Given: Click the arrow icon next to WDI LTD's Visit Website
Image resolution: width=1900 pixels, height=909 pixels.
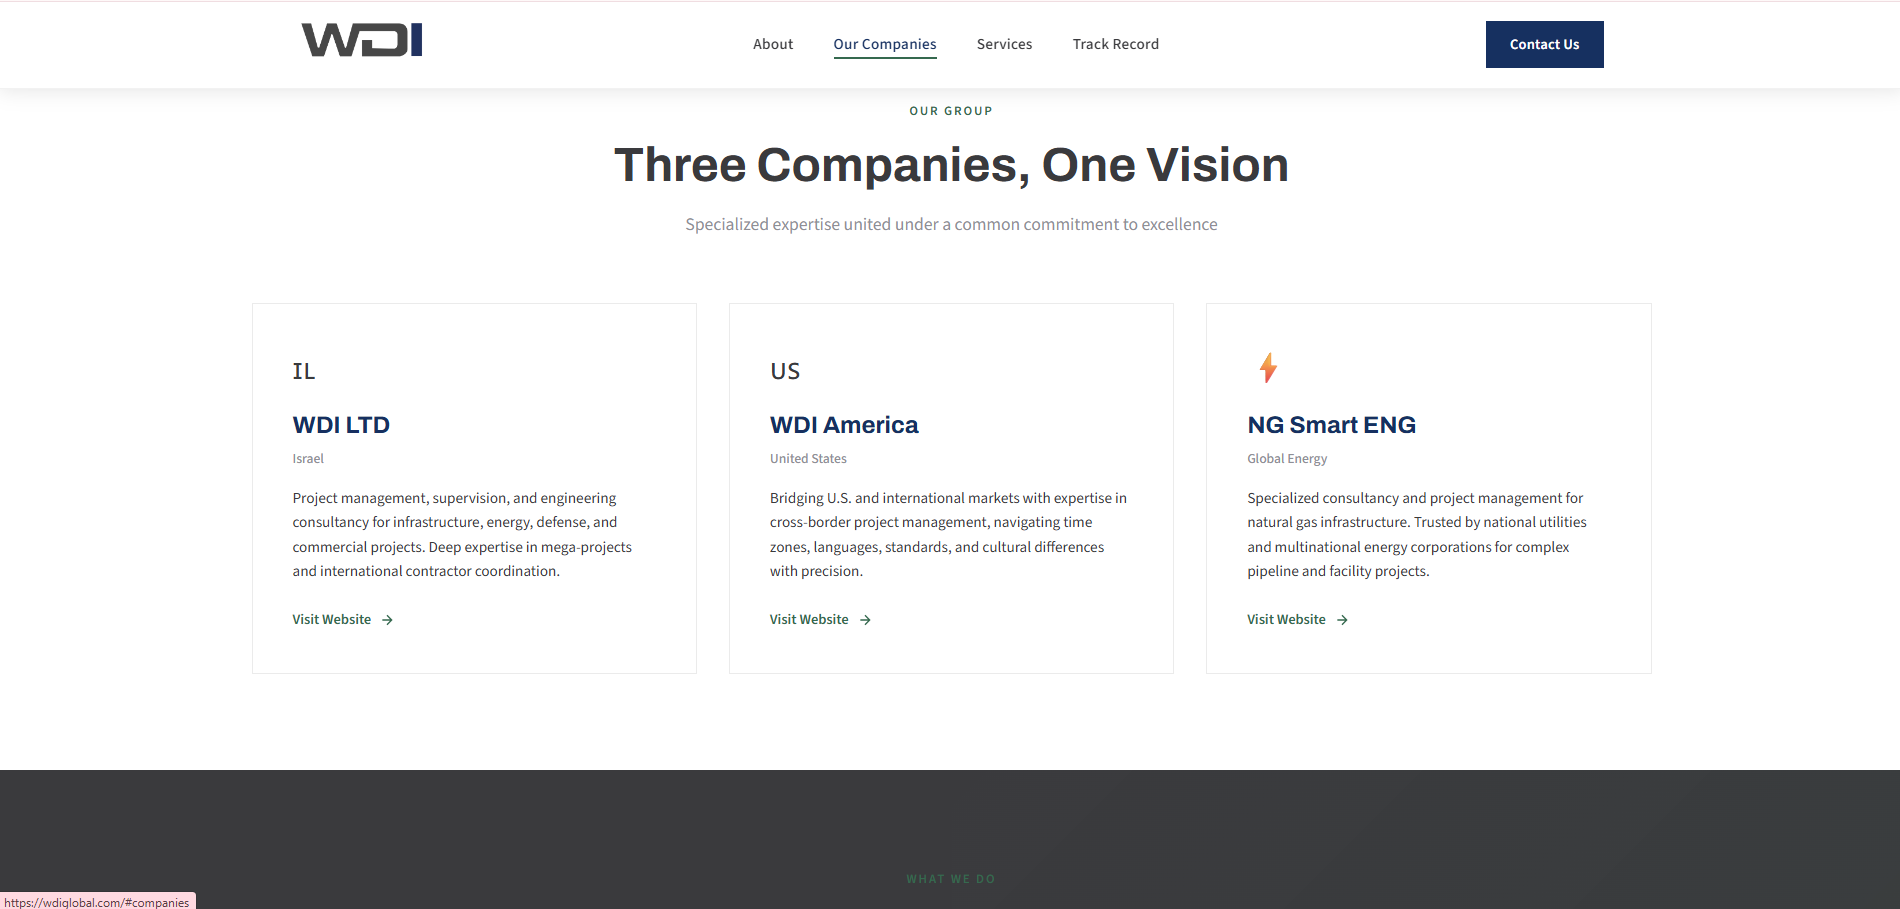Looking at the screenshot, I should (x=386, y=620).
